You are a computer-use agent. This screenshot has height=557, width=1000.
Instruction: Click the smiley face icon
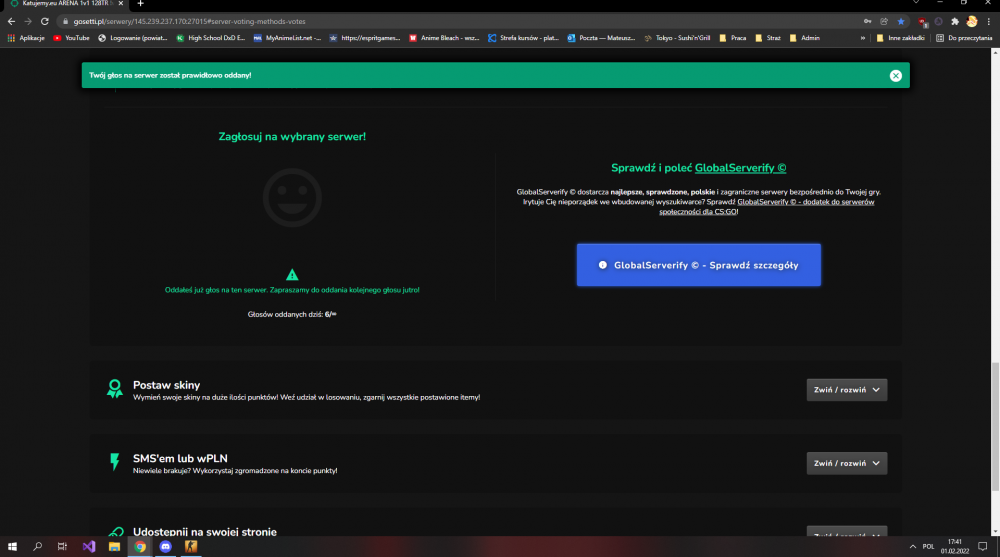(x=292, y=198)
